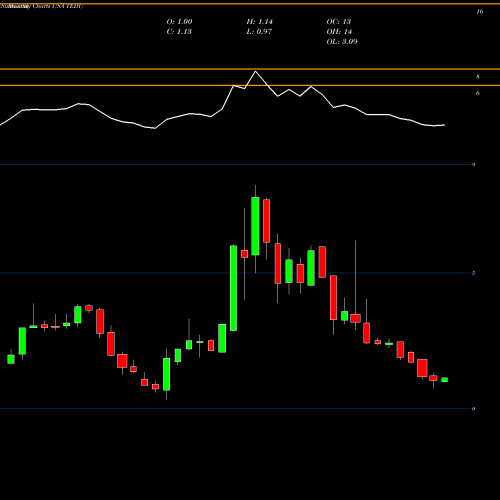Screen dimensions: 500x500
Task: Click the 'Charts USA TEDU' chart title
Action: tap(58, 6)
